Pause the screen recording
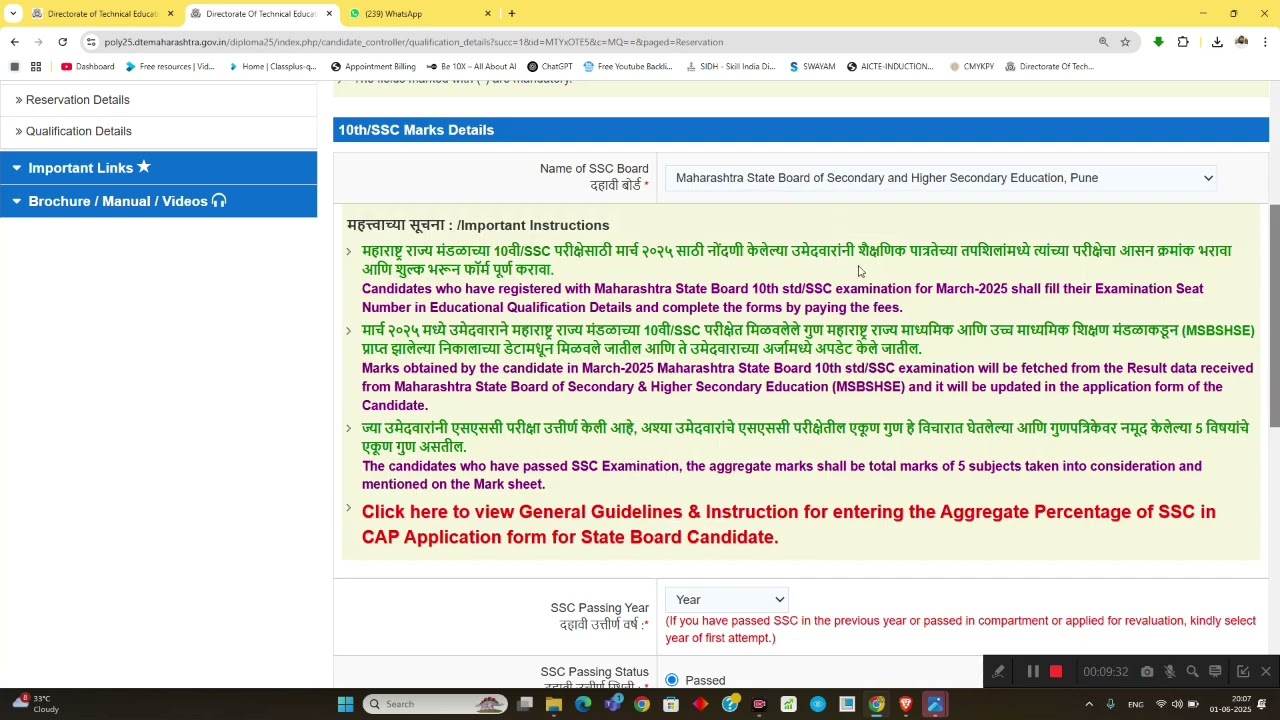Screen dimensions: 1280x720 (x=1033, y=672)
